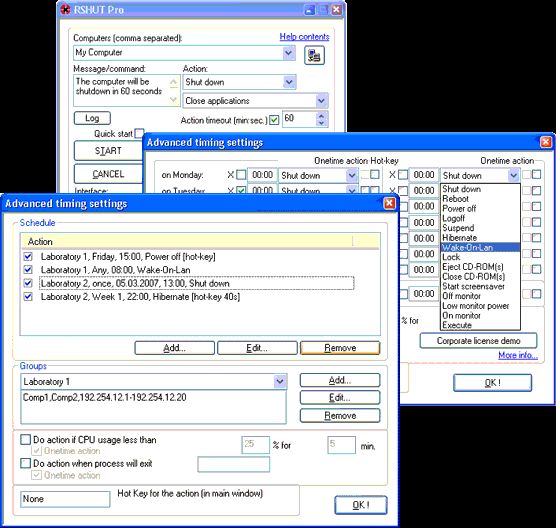Expand the Close applications dropdown
556x528 pixels.
coord(321,101)
